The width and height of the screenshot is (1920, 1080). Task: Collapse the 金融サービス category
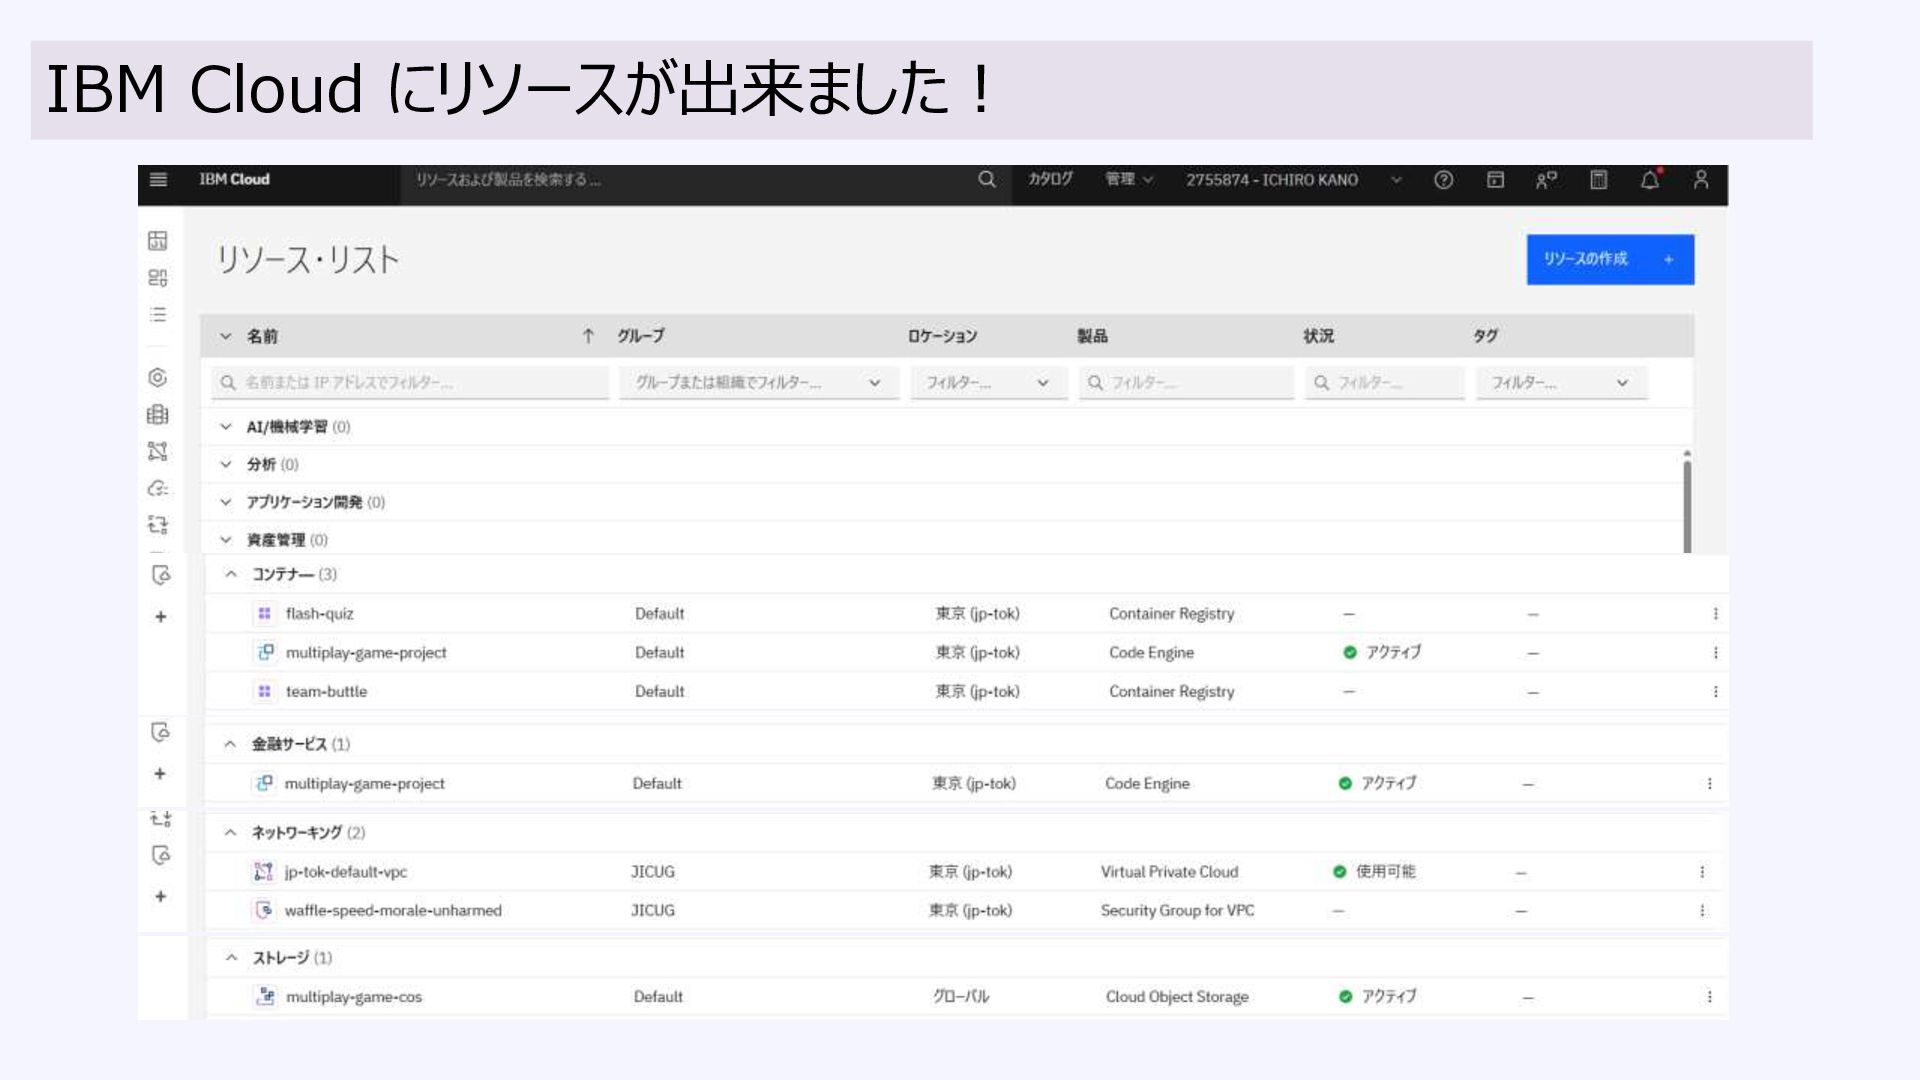click(230, 745)
